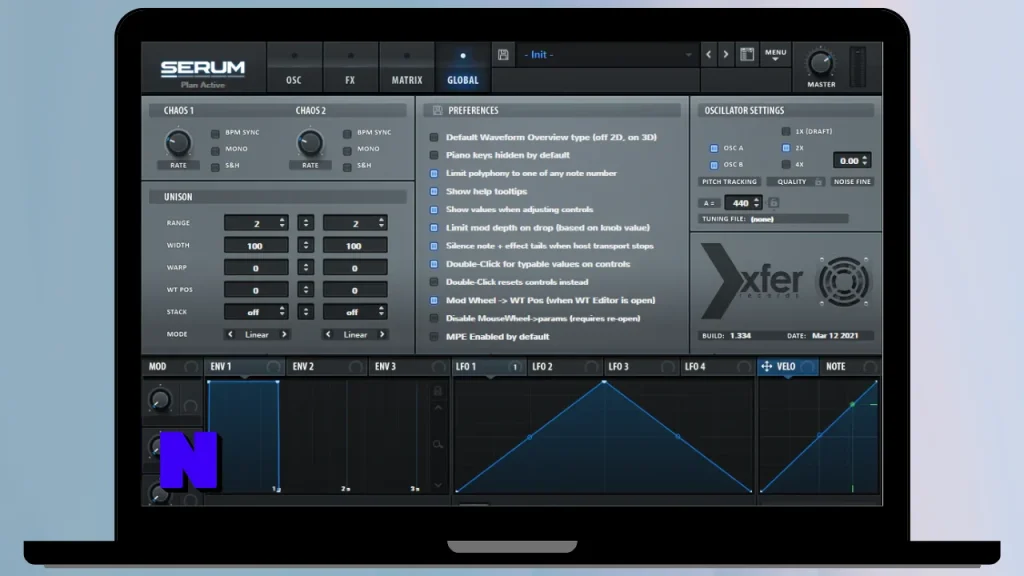The height and width of the screenshot is (576, 1024).
Task: Click the ENV 2 mod source circle
Action: coord(355,367)
